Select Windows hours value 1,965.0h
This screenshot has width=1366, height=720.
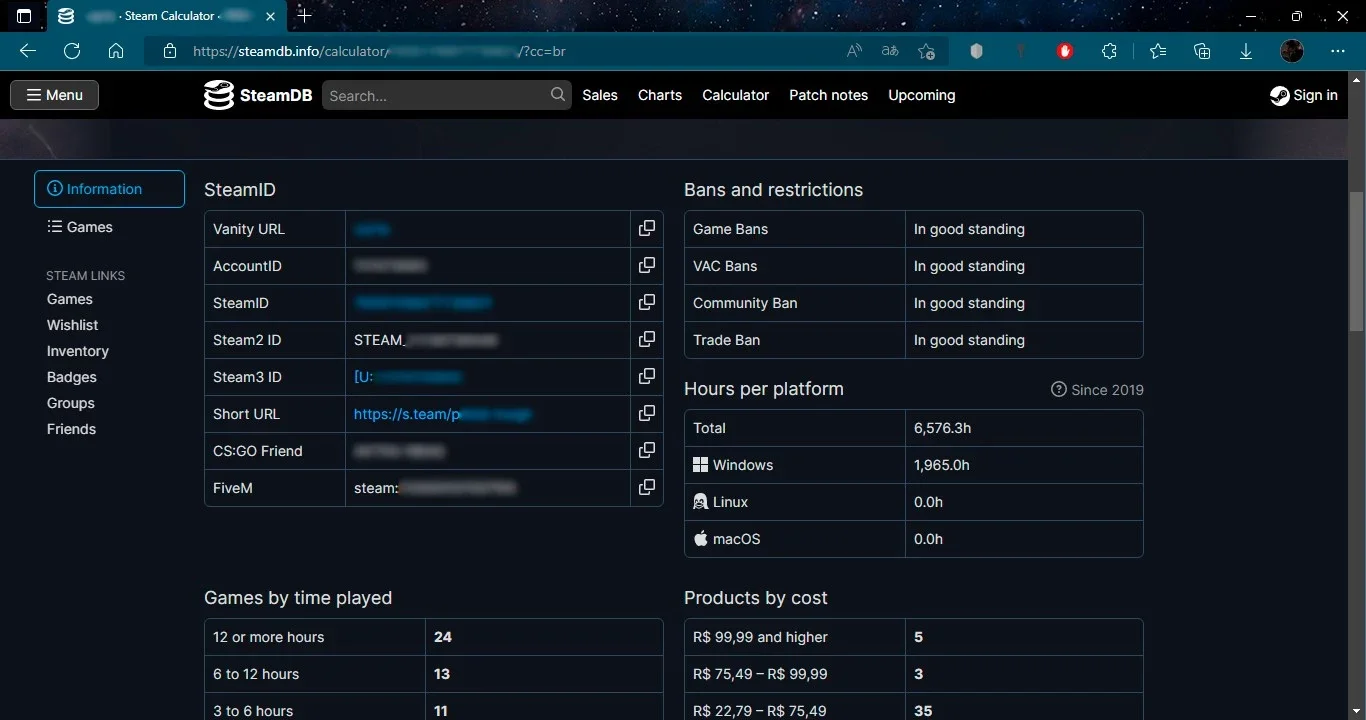pos(942,465)
